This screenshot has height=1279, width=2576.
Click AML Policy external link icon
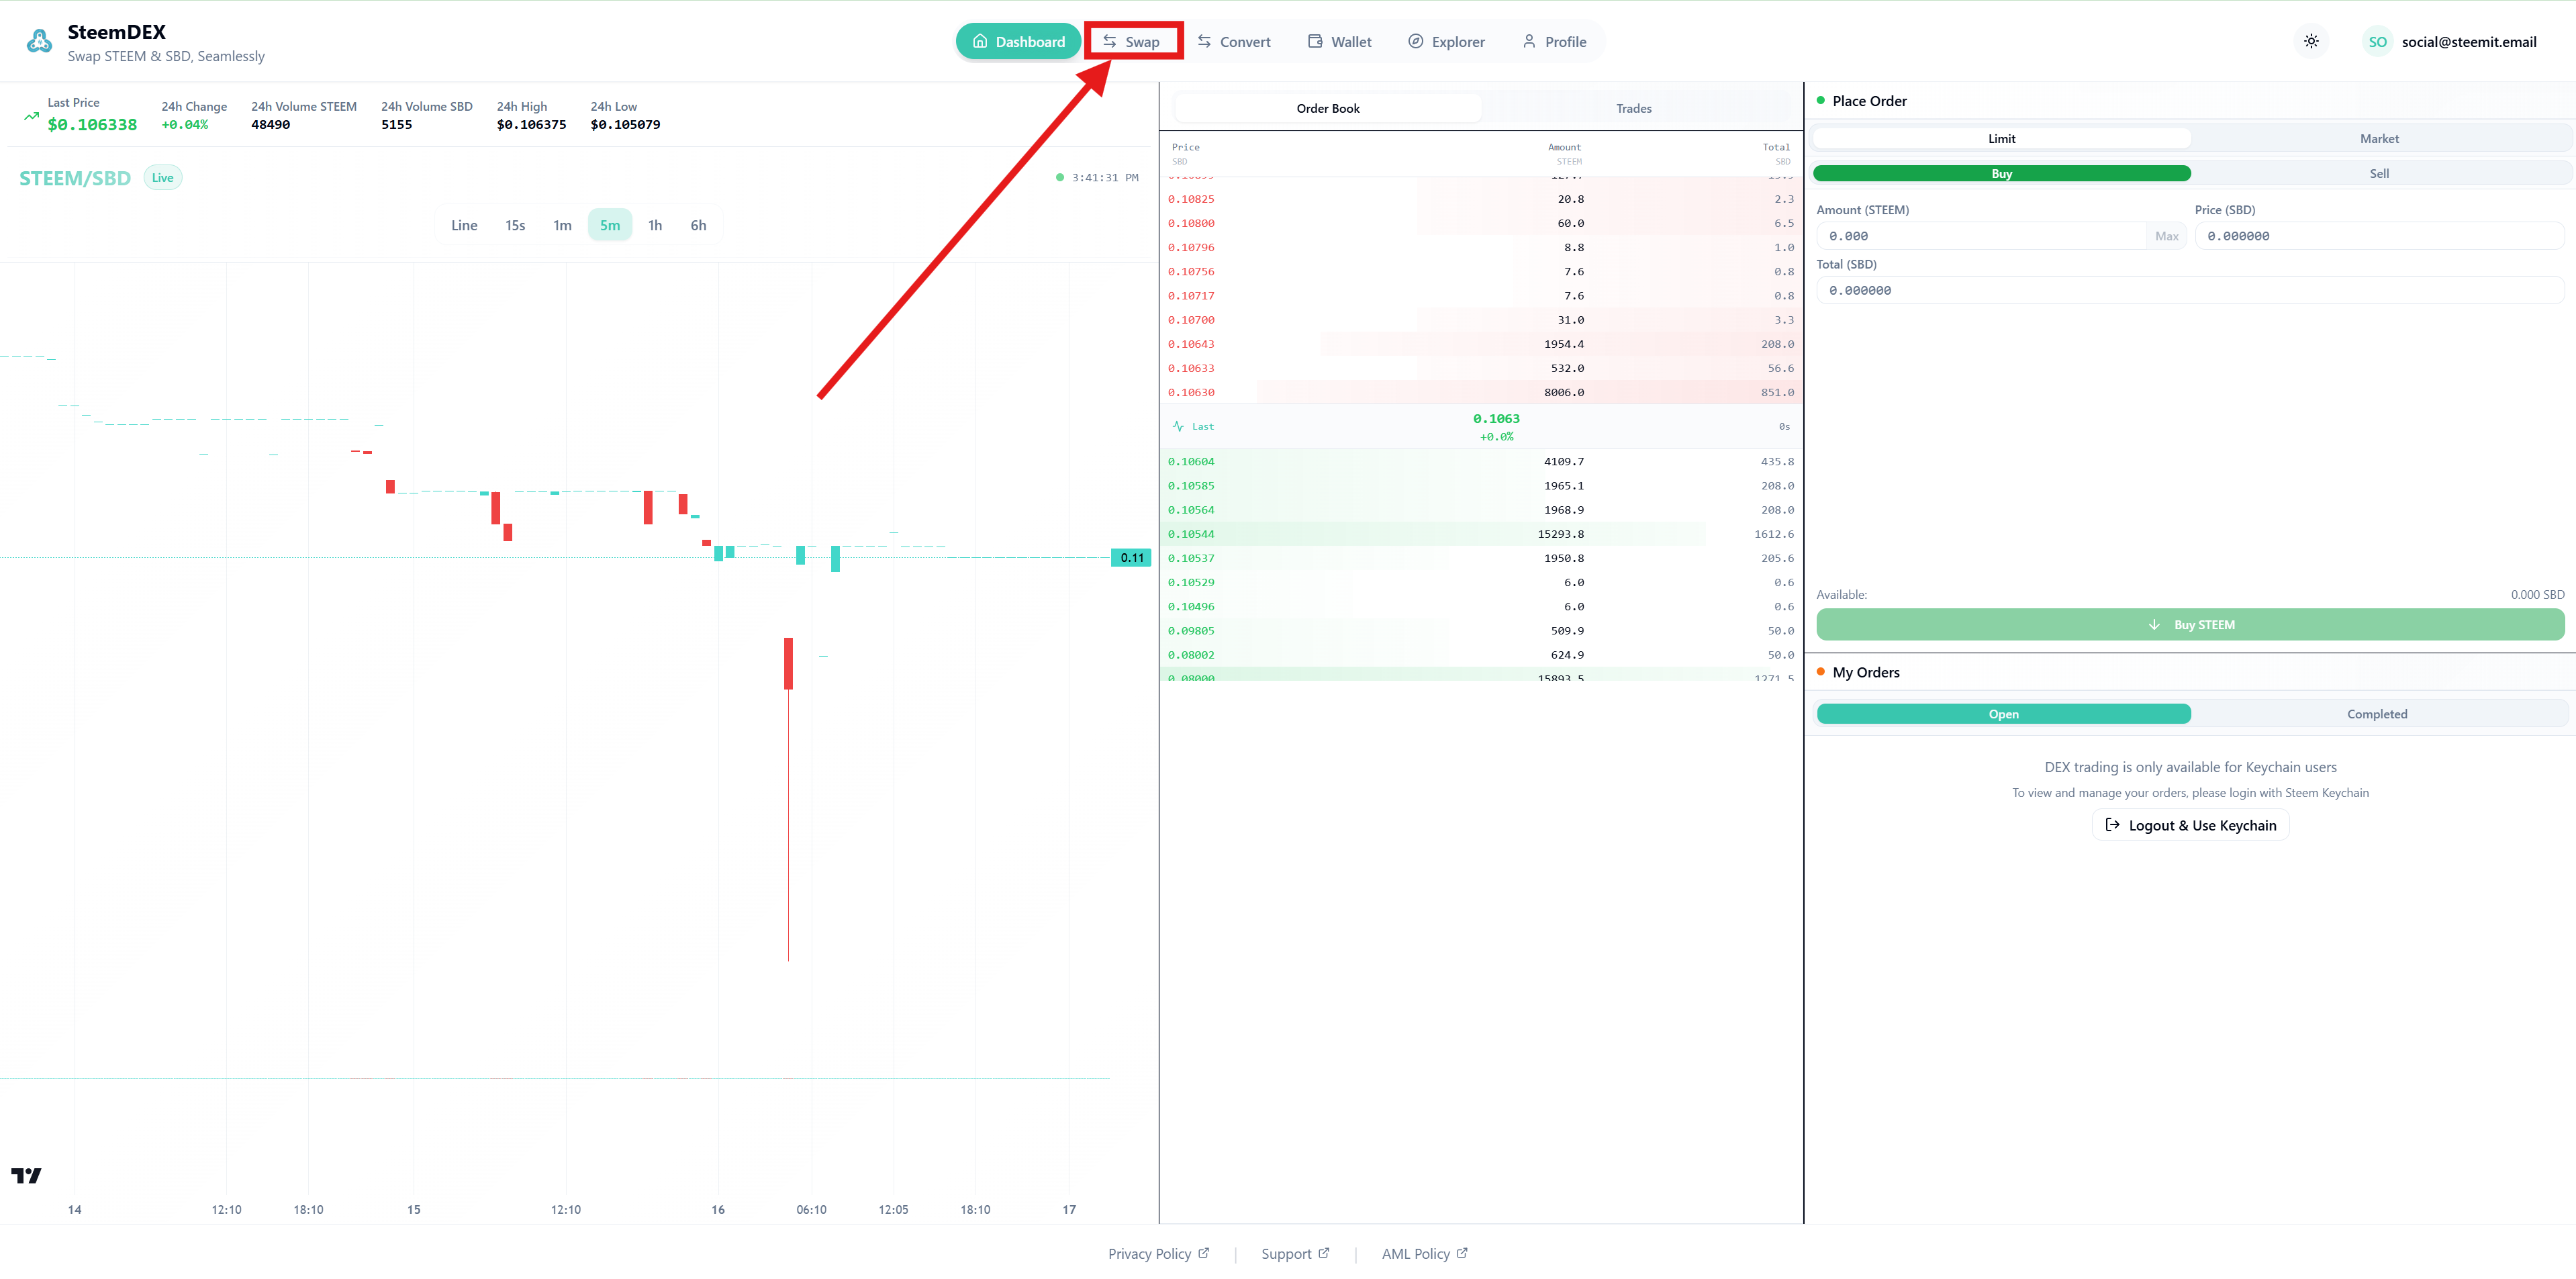pyautogui.click(x=1462, y=1253)
